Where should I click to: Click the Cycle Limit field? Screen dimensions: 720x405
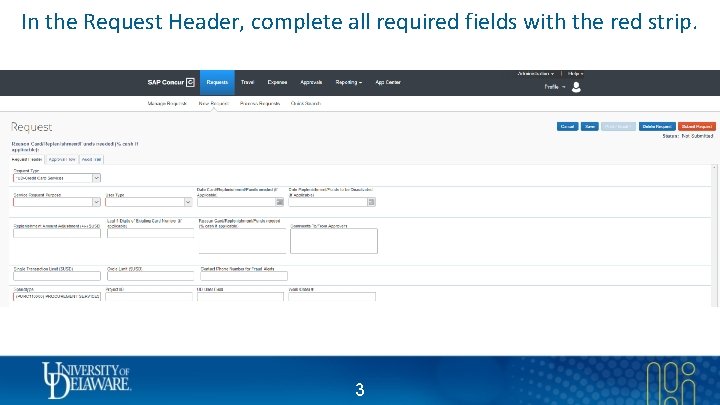click(x=151, y=276)
